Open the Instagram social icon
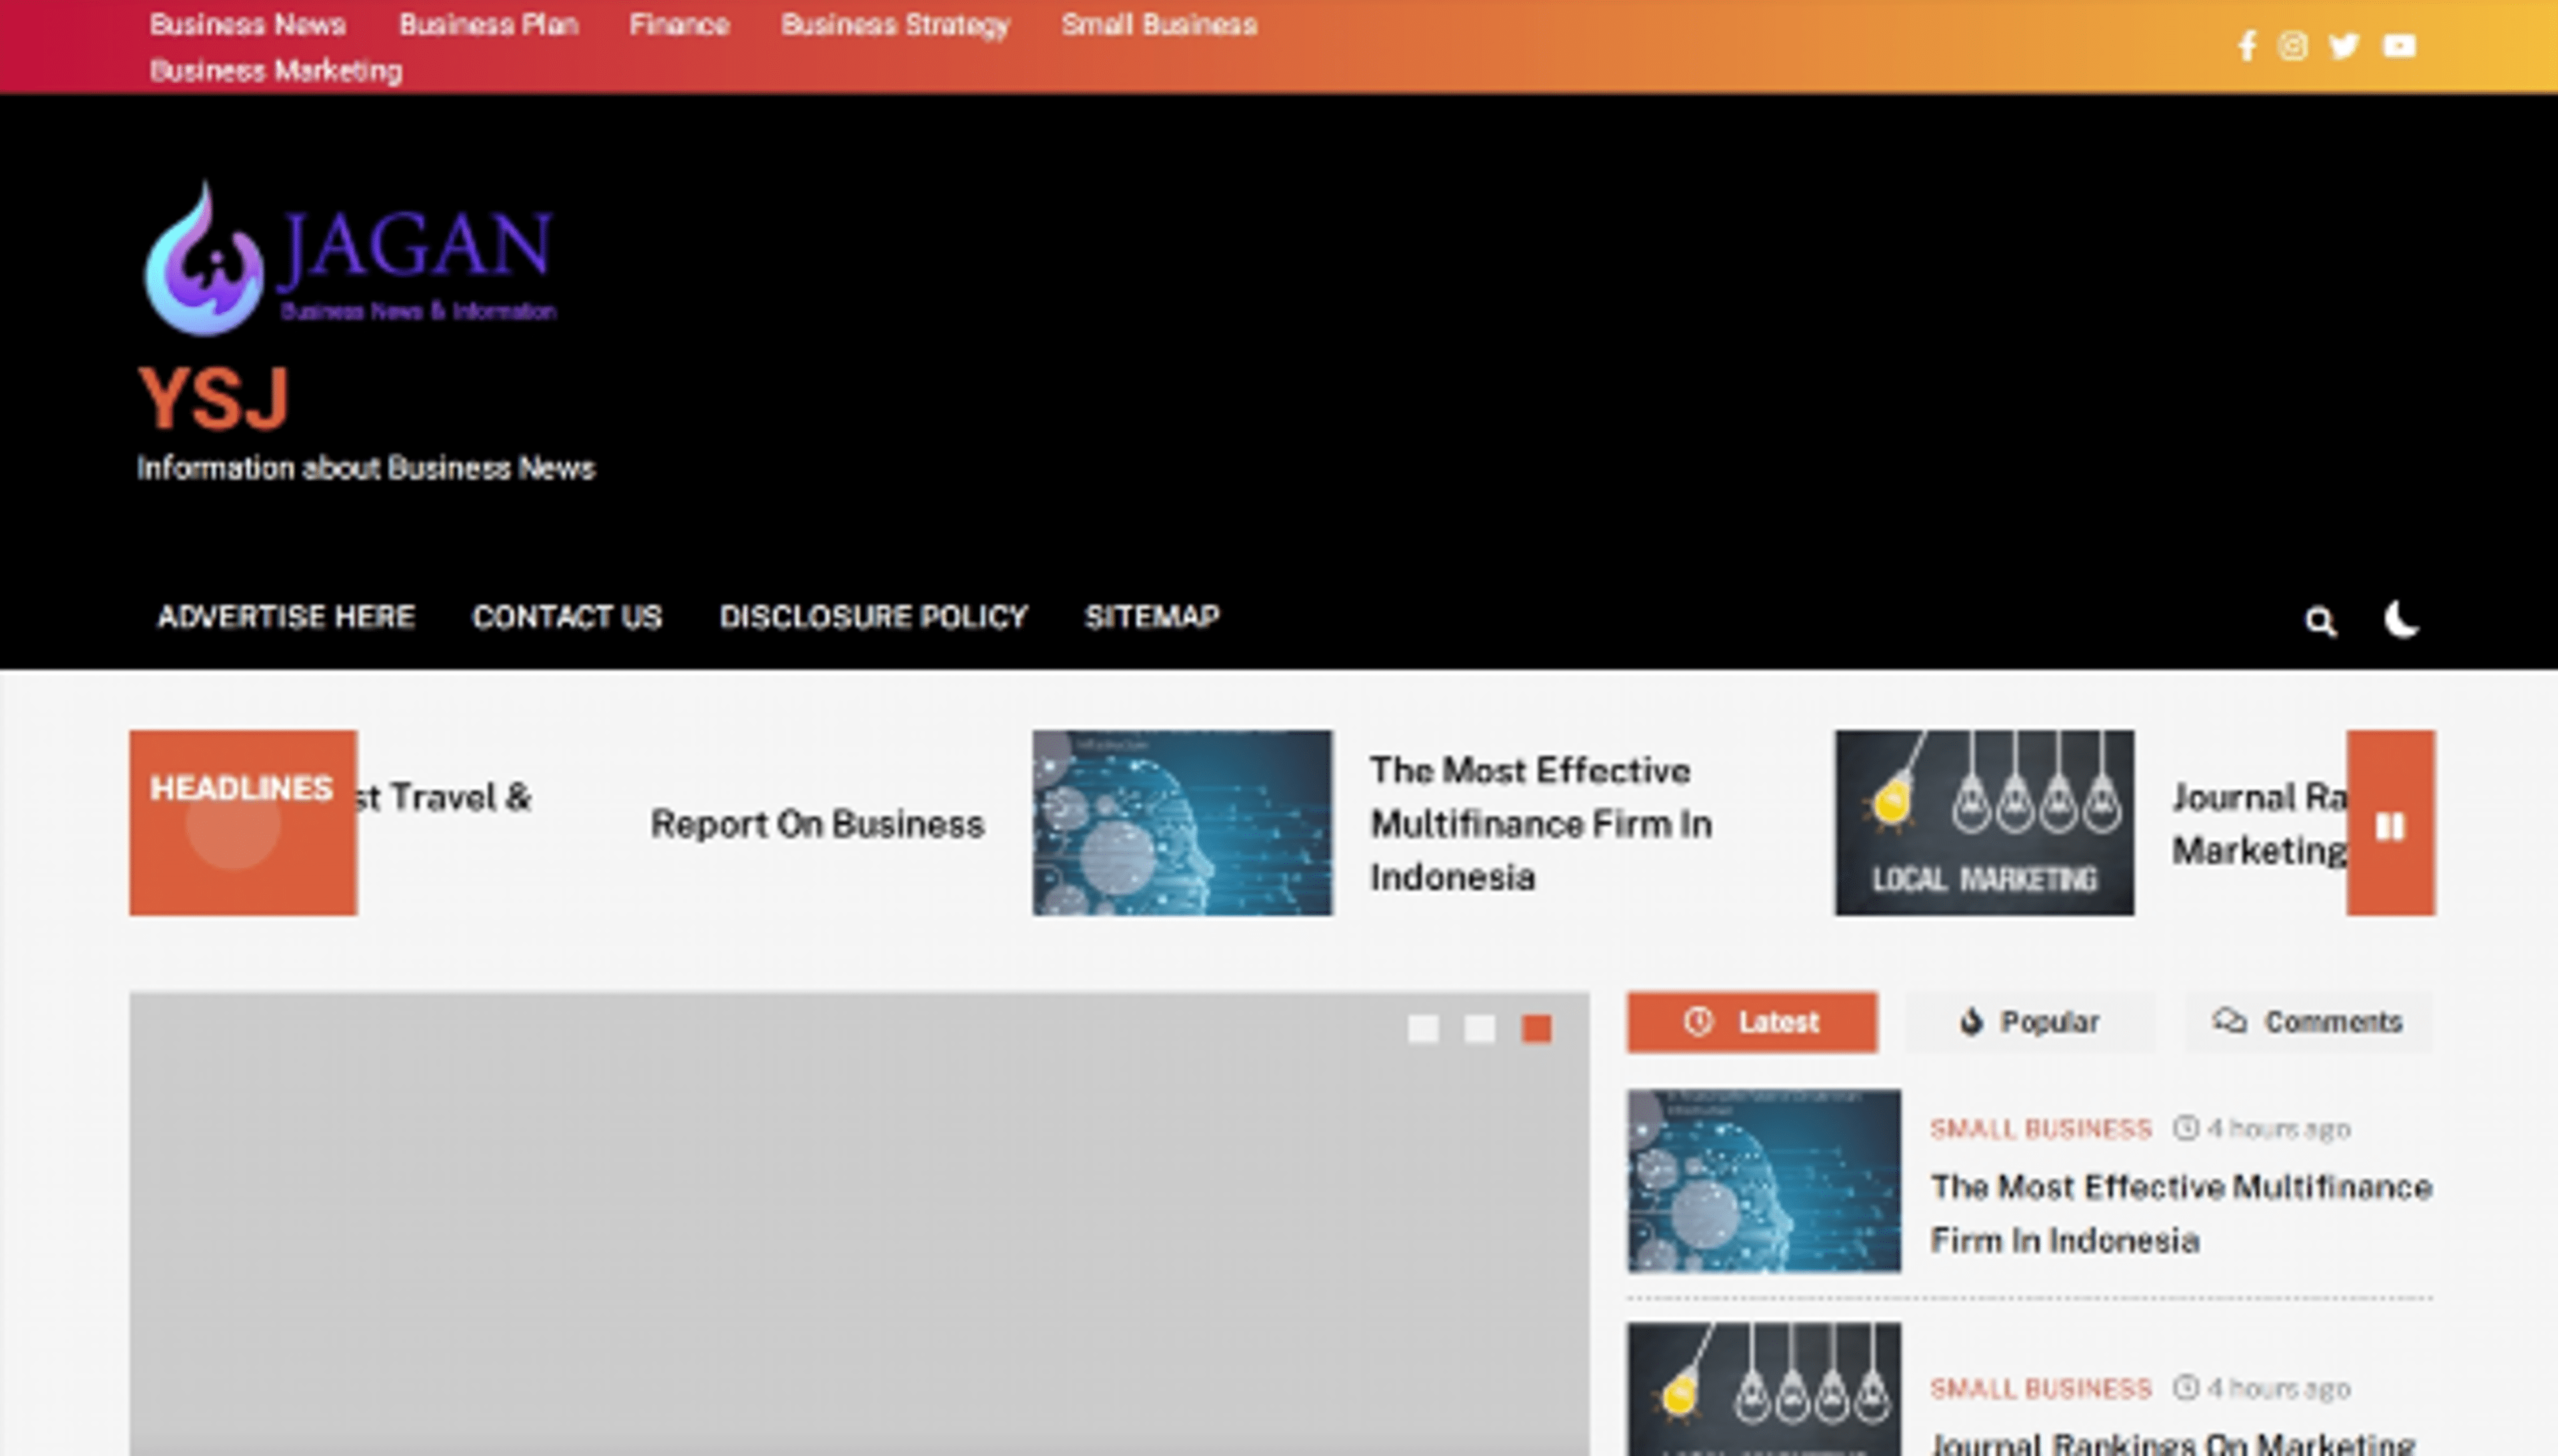2558x1456 pixels. (2292, 46)
